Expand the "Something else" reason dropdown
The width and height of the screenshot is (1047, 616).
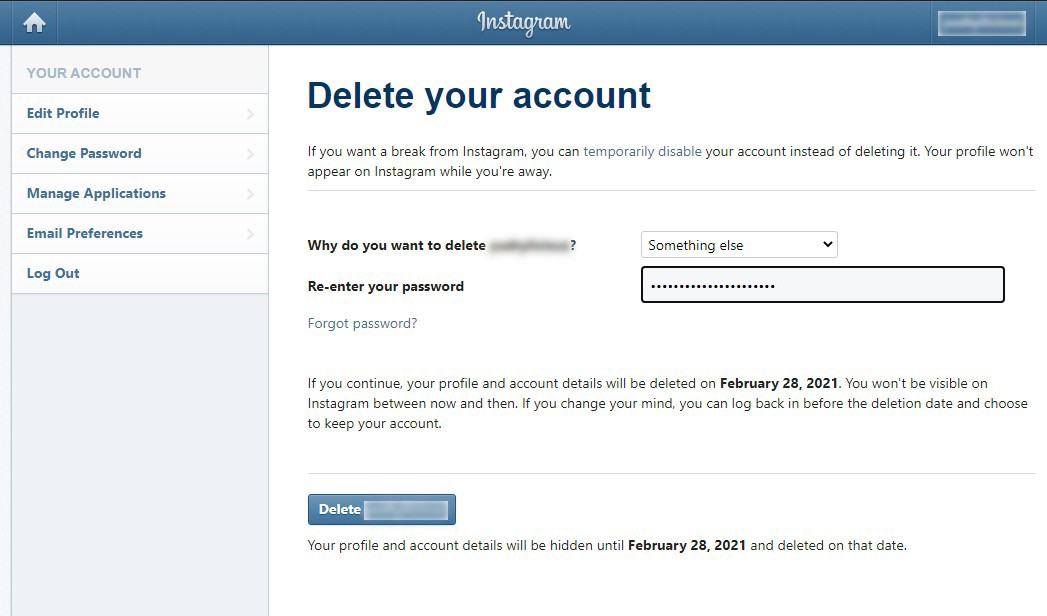click(739, 245)
